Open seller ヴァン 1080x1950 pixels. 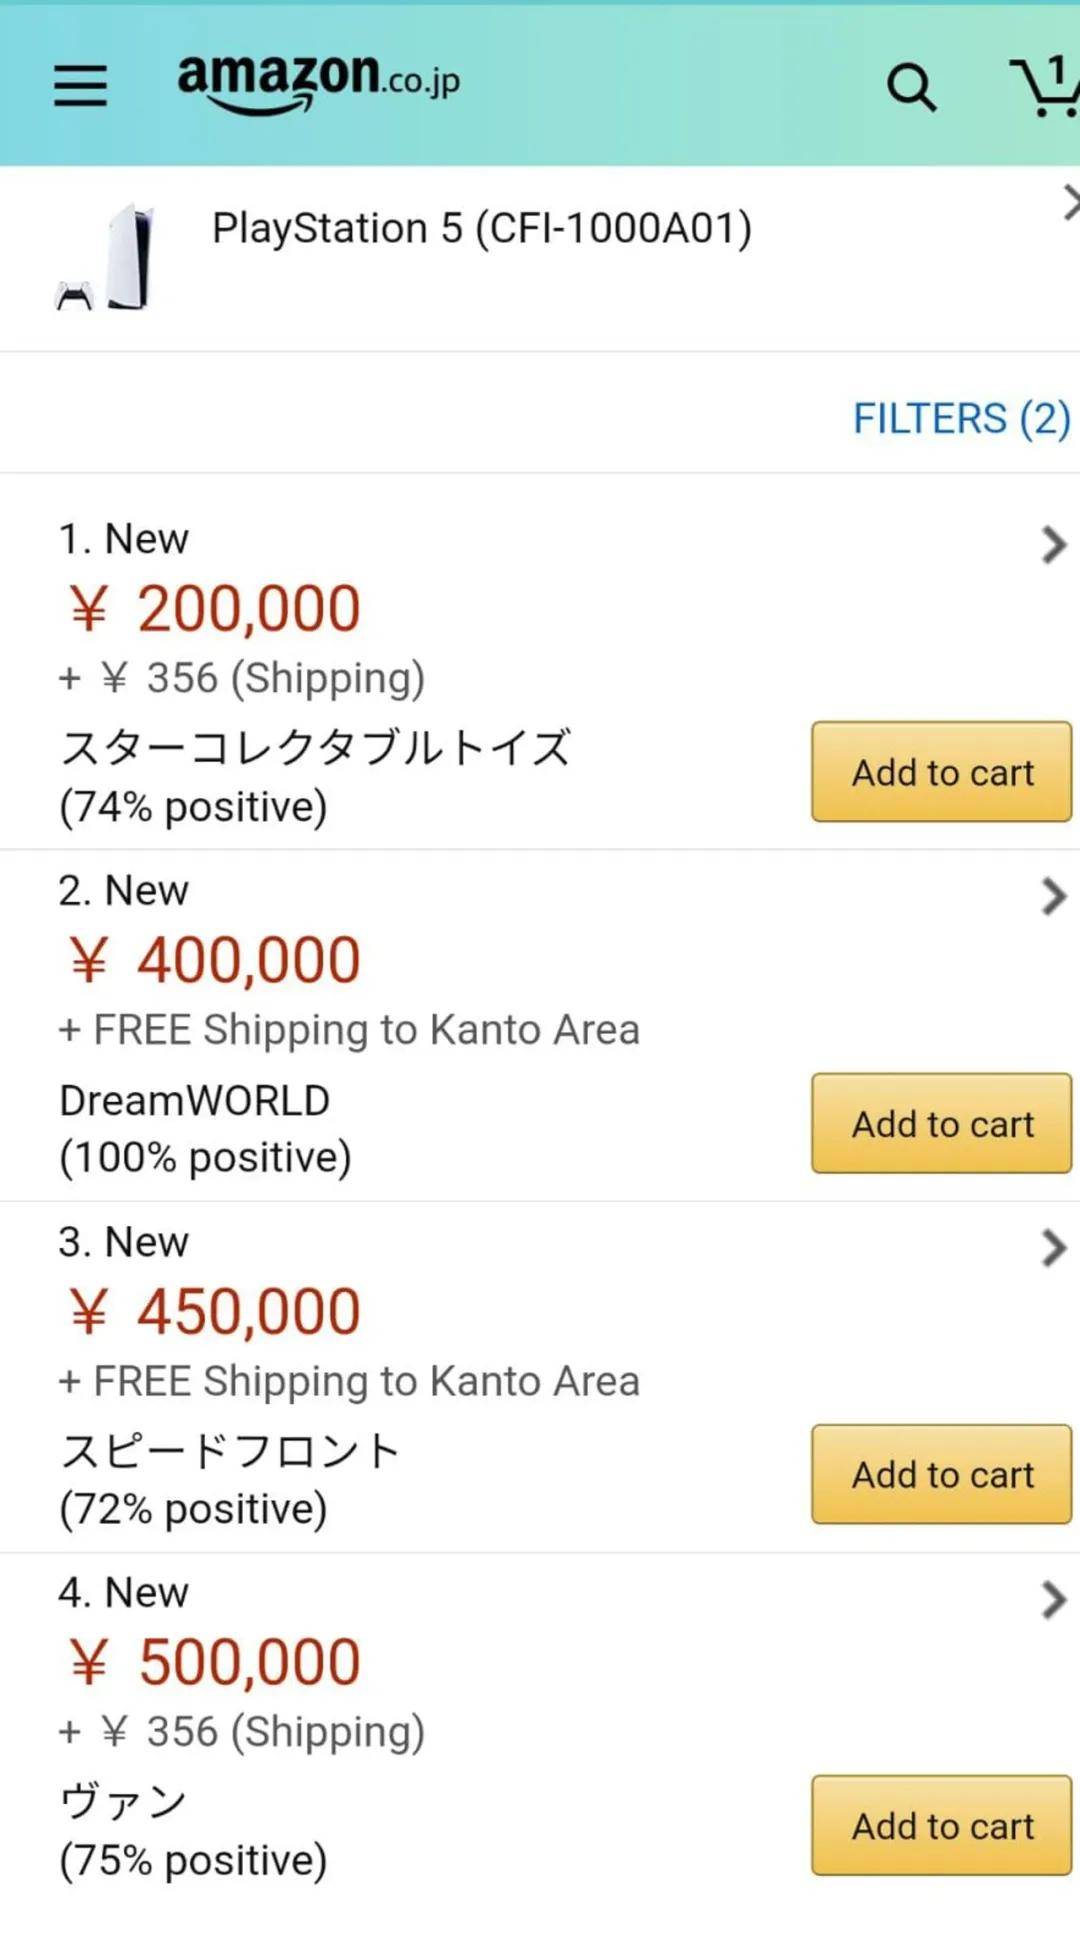123,1802
